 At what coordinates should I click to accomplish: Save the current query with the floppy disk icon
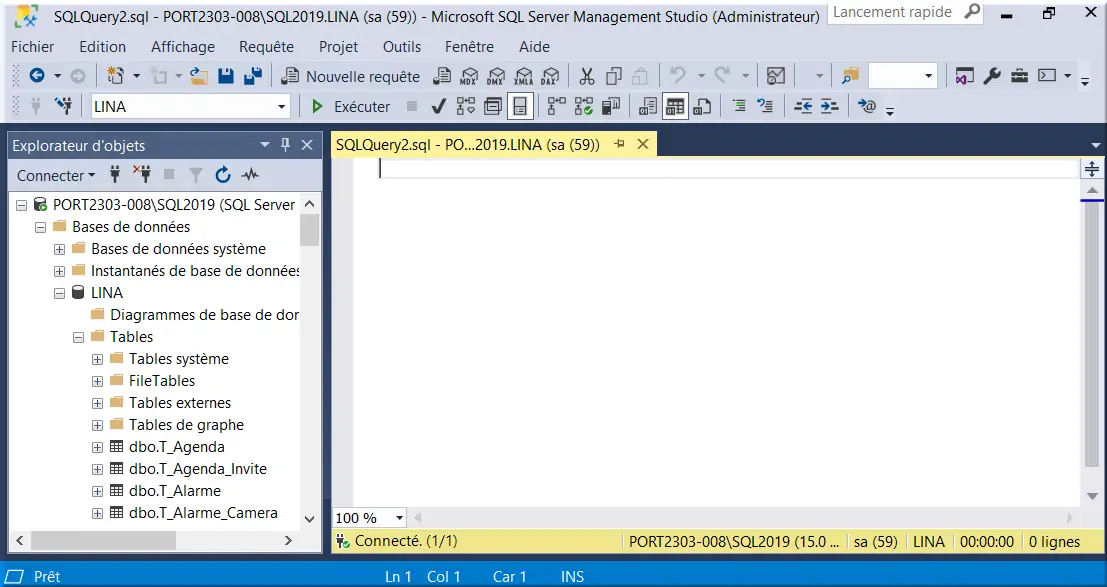tap(226, 76)
